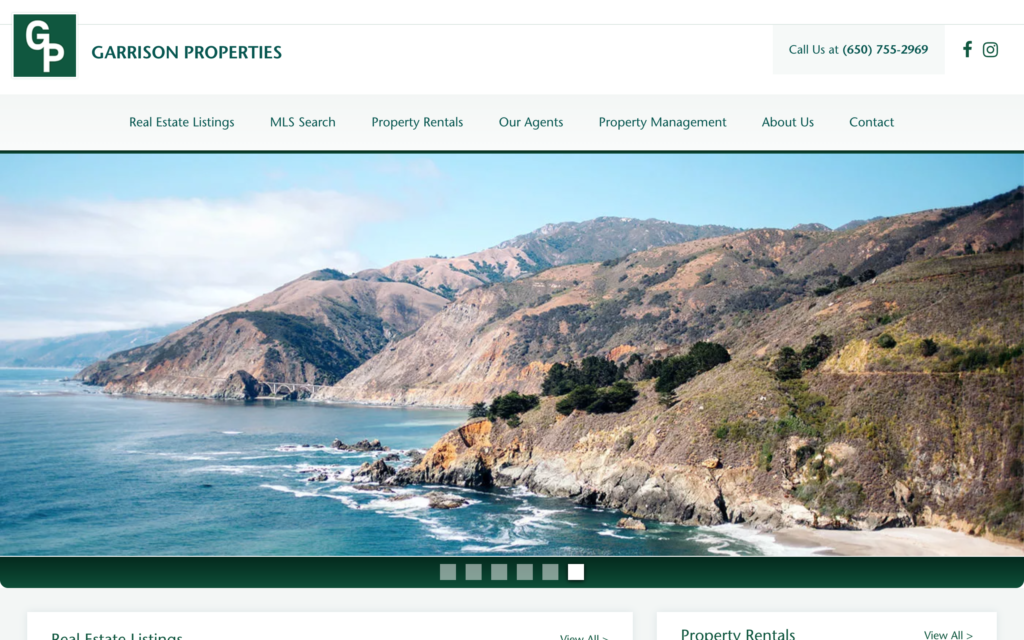Visit the About Us page
Viewport: 1024px width, 640px height.
click(x=788, y=122)
